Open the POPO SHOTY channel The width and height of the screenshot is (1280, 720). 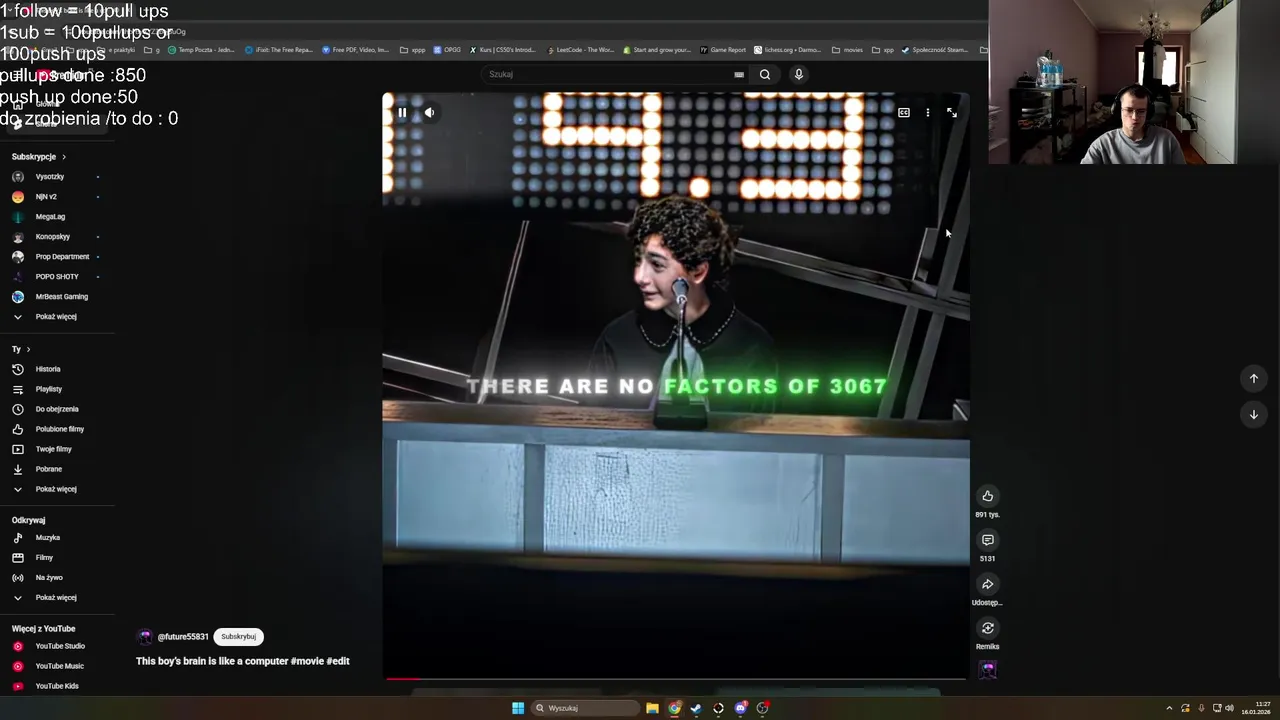[56, 277]
